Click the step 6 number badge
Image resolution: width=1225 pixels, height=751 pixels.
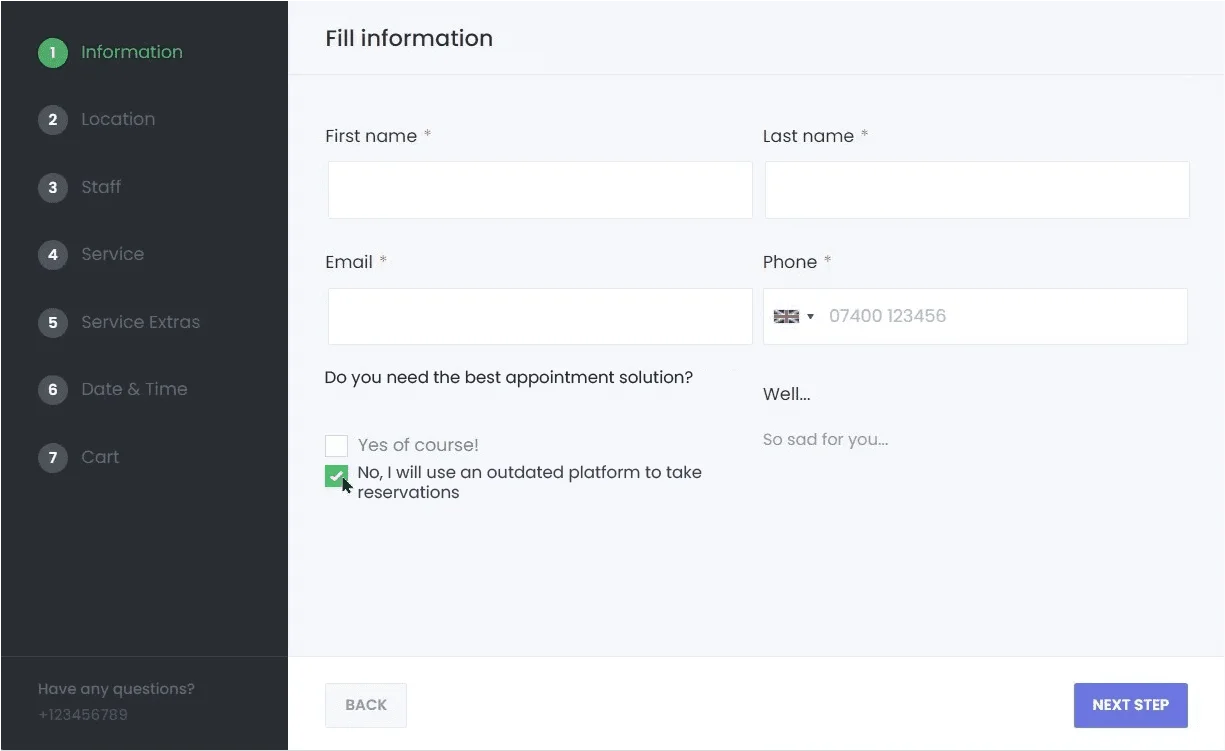(x=53, y=390)
